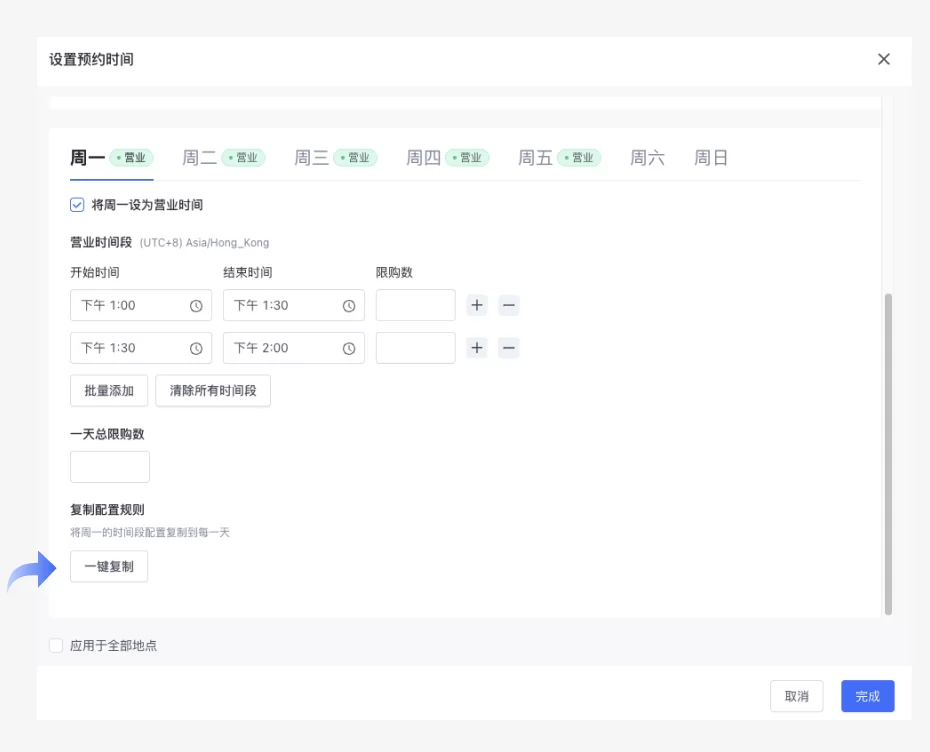
Task: Click the 一天总限购数 input field
Action: click(x=109, y=466)
